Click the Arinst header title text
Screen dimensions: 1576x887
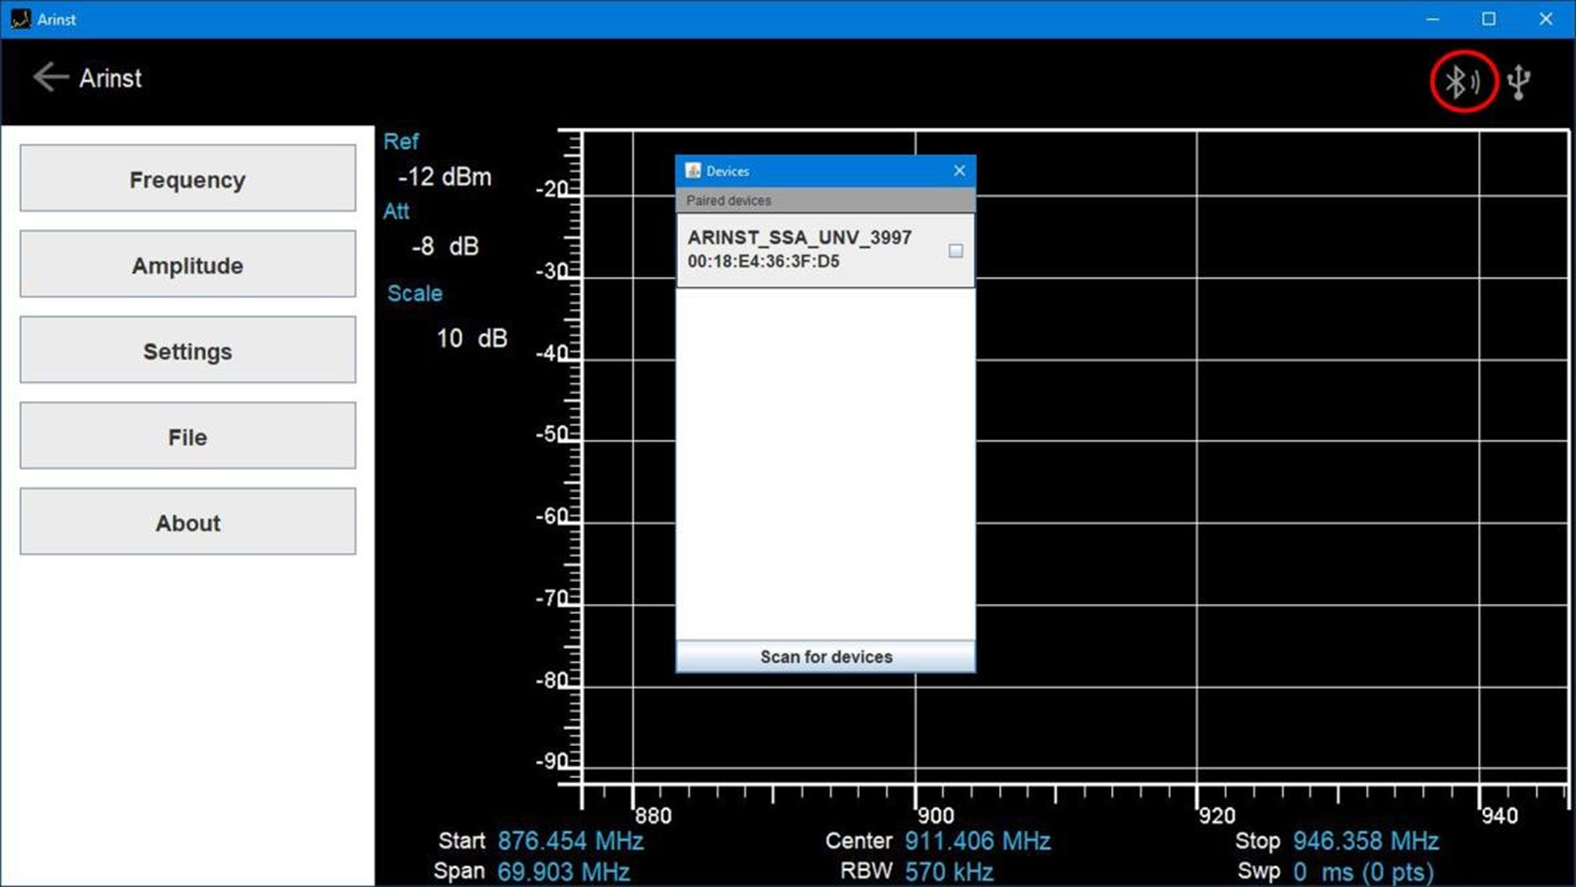[110, 78]
